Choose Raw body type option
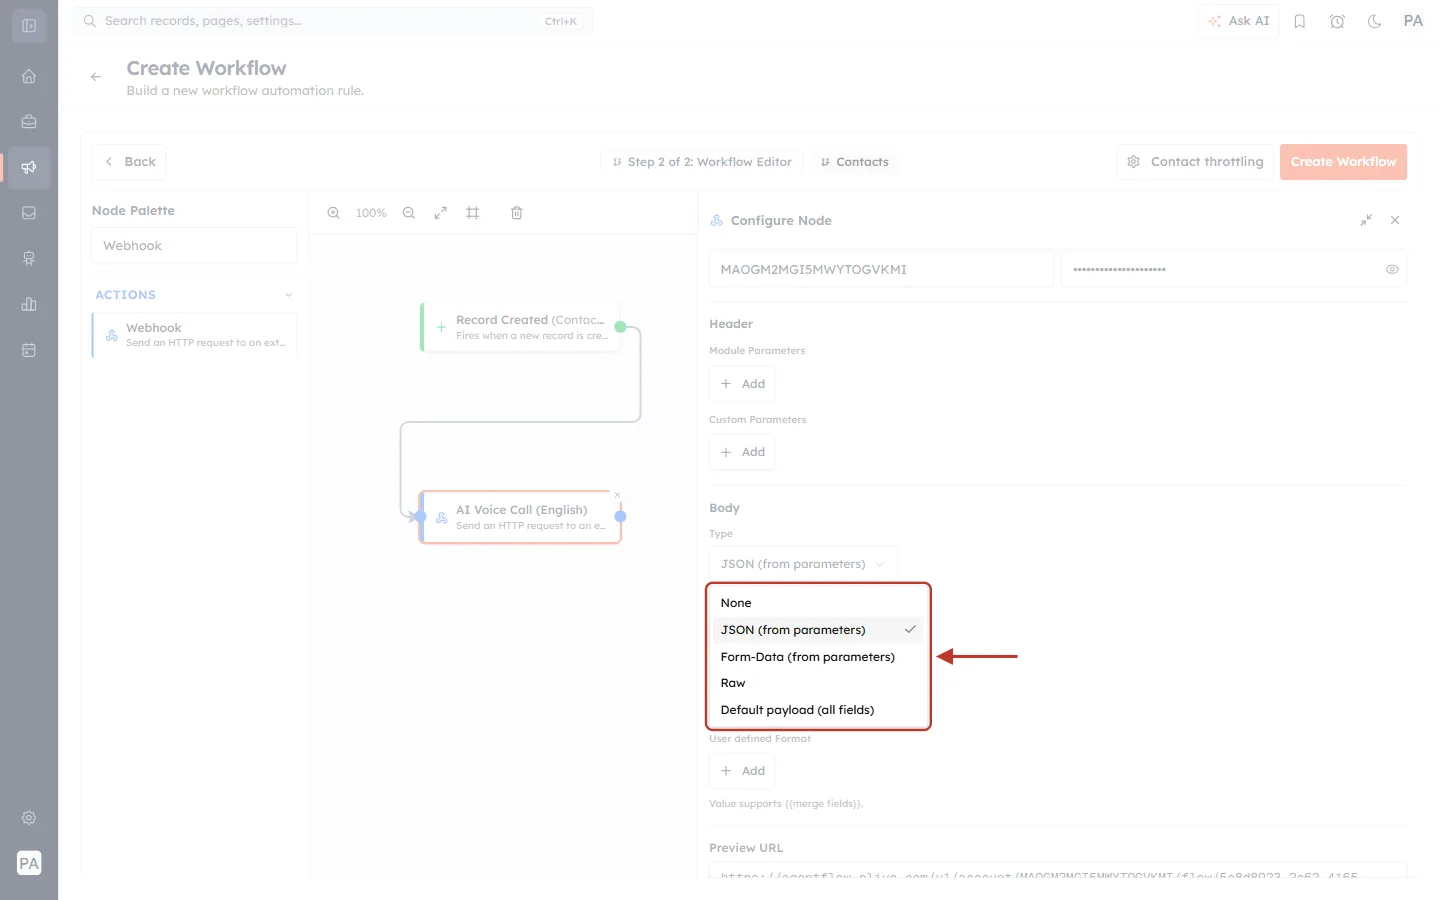Viewport: 1440px width, 900px height. coord(818,683)
